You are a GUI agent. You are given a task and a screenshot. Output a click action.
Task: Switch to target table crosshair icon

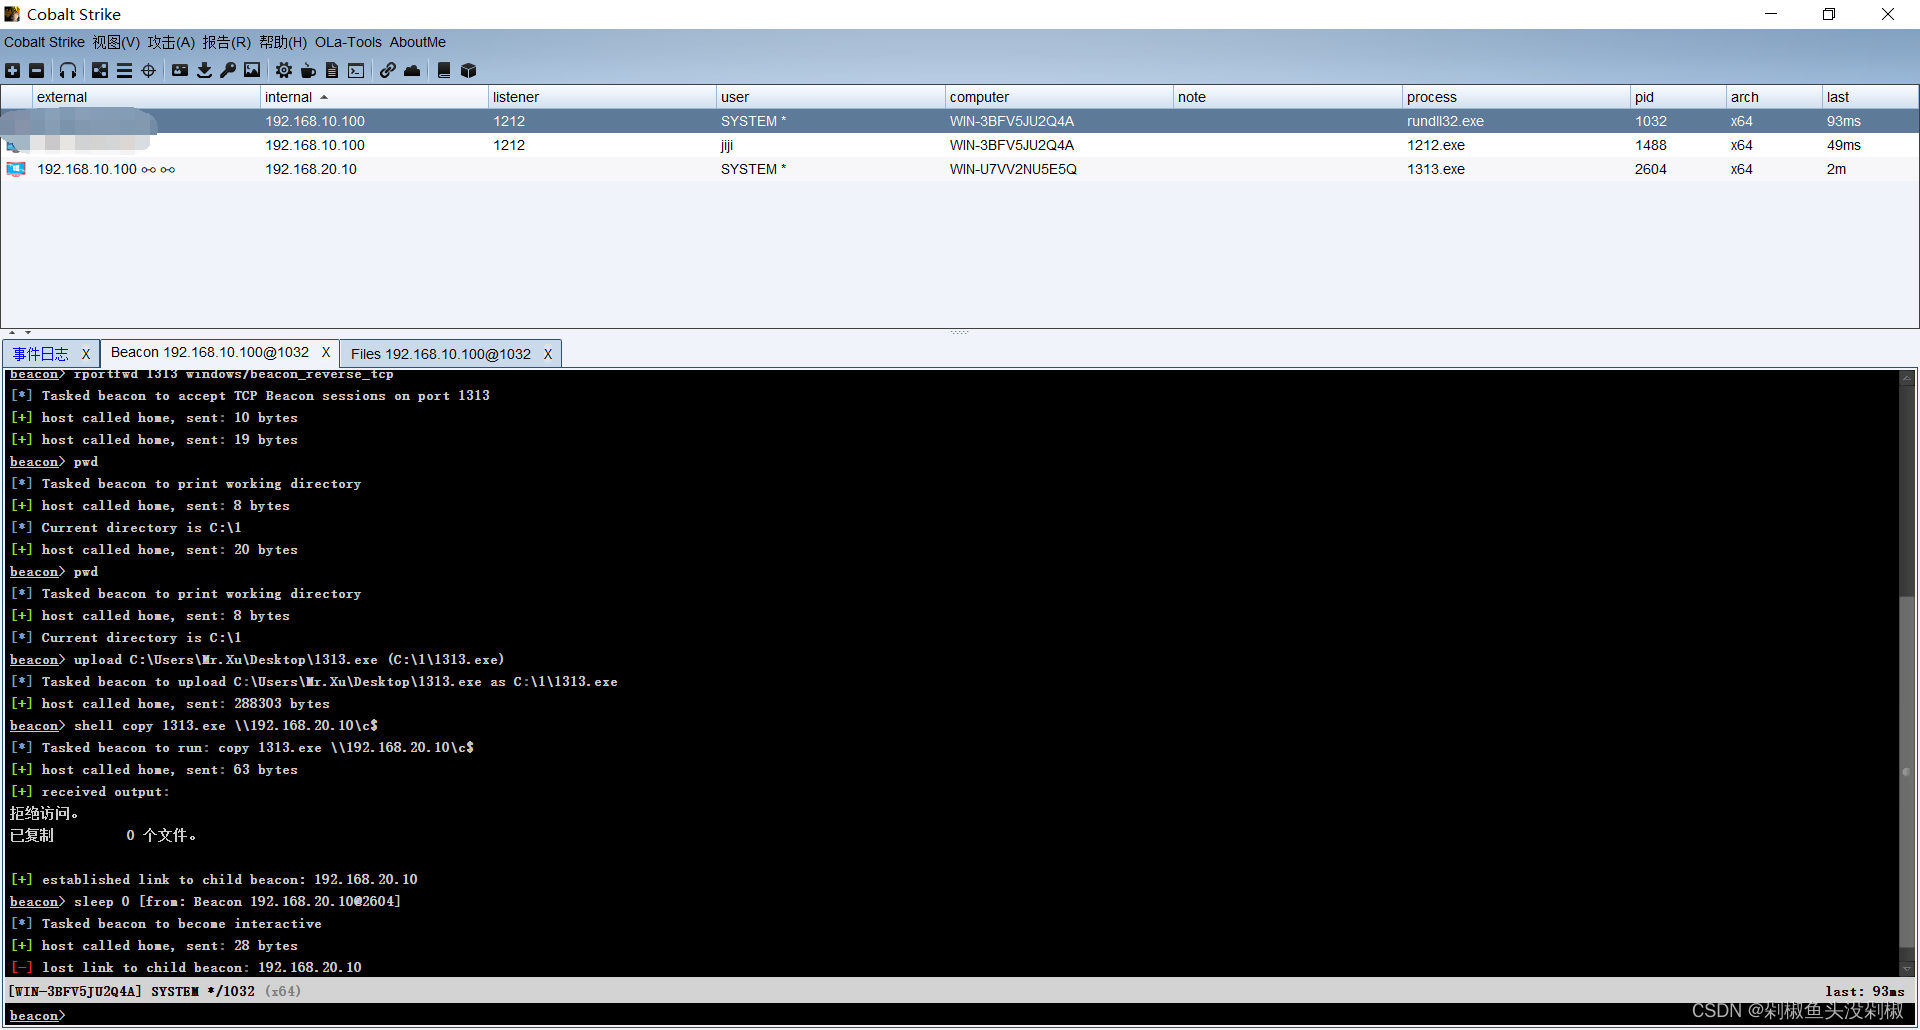tap(149, 70)
